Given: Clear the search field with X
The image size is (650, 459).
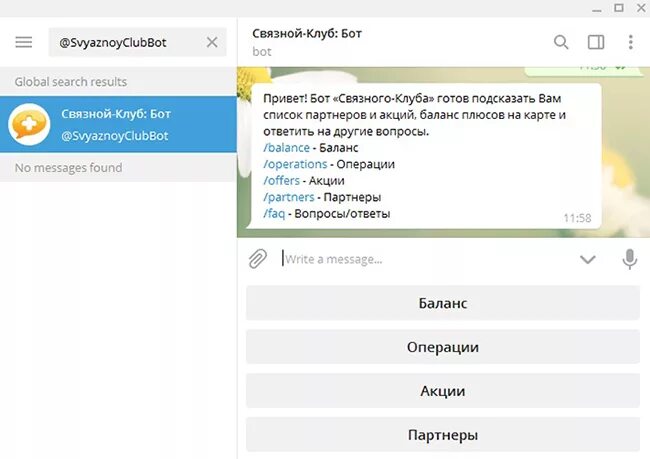Looking at the screenshot, I should click(x=212, y=42).
